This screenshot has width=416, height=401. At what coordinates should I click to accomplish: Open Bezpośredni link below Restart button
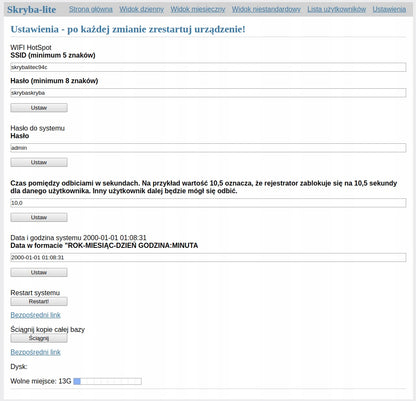point(36,315)
